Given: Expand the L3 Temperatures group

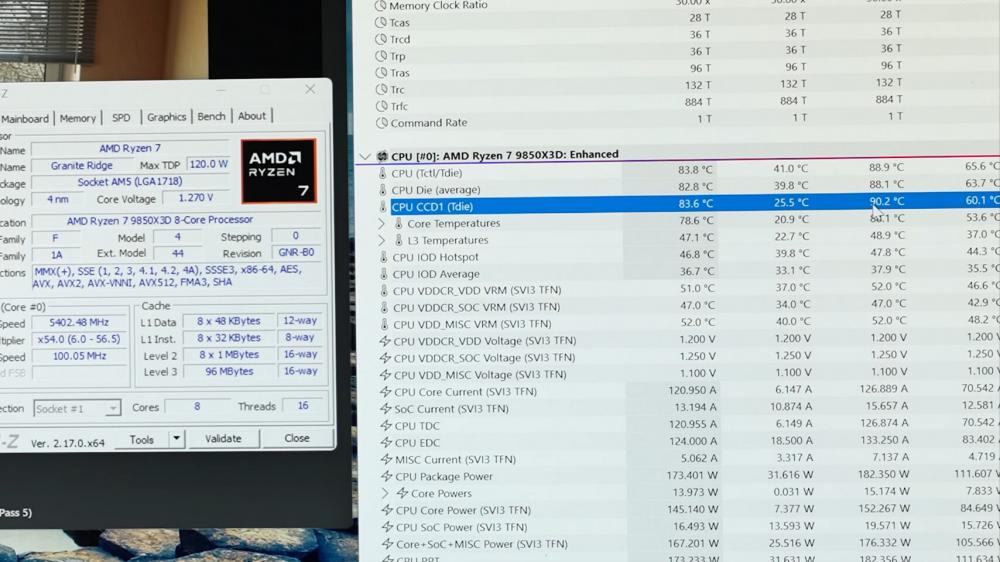Looking at the screenshot, I should [381, 240].
